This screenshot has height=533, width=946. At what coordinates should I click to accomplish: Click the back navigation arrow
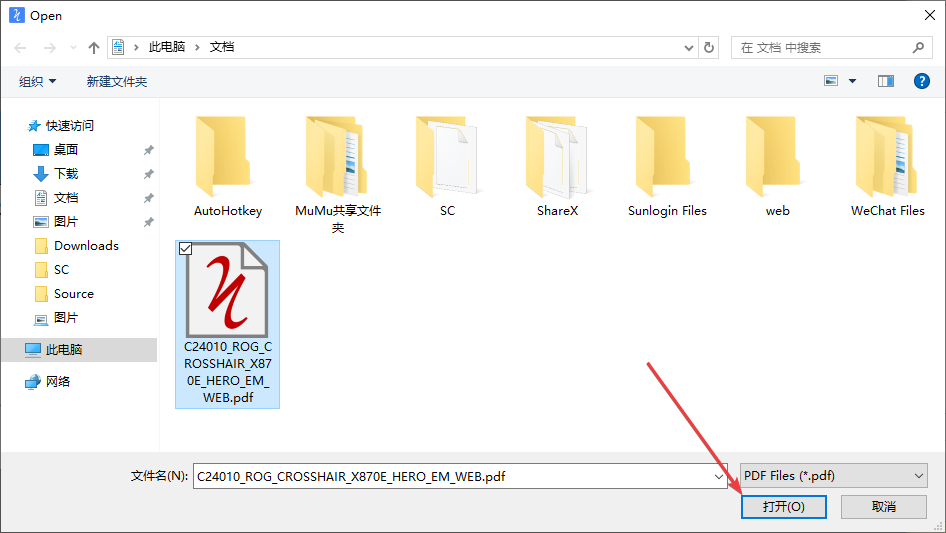[x=20, y=48]
